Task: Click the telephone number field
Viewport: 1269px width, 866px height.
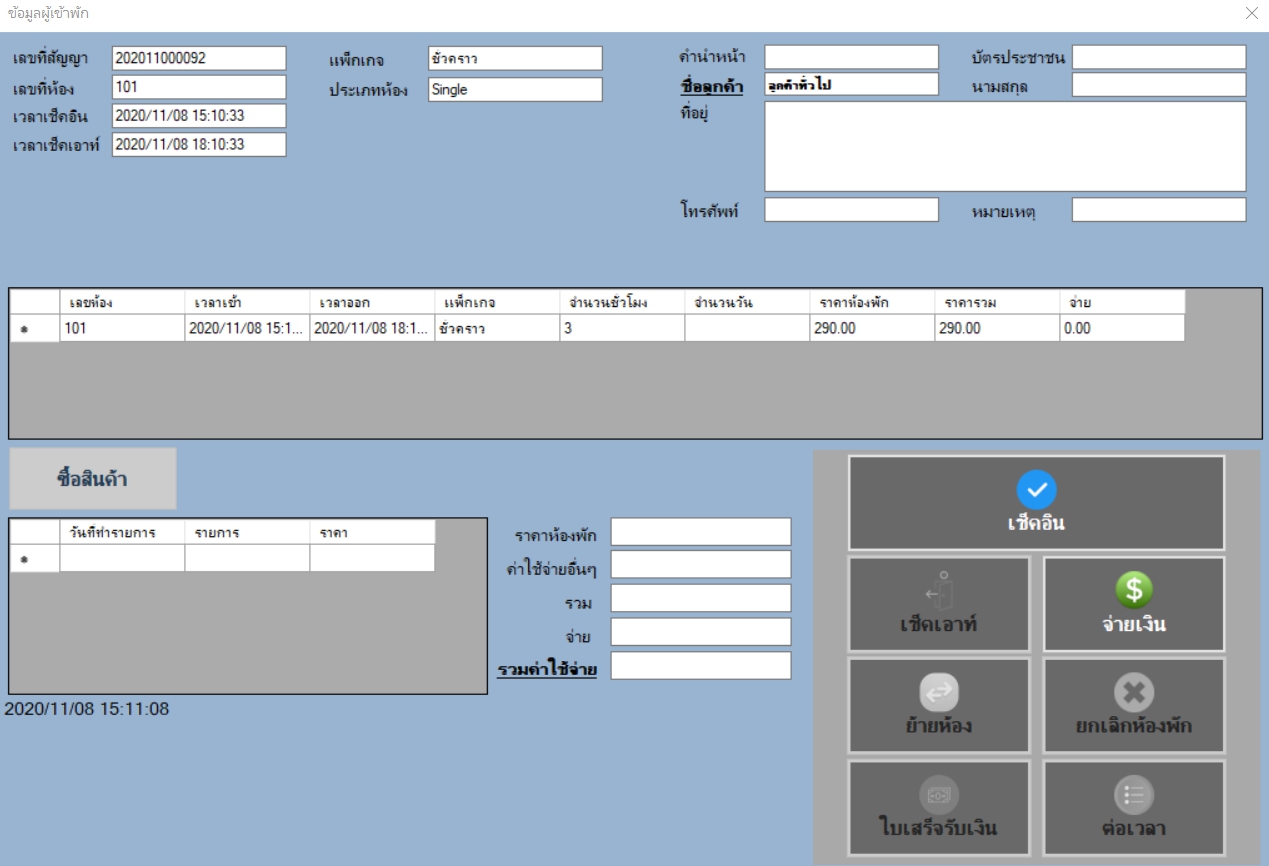Action: (851, 210)
